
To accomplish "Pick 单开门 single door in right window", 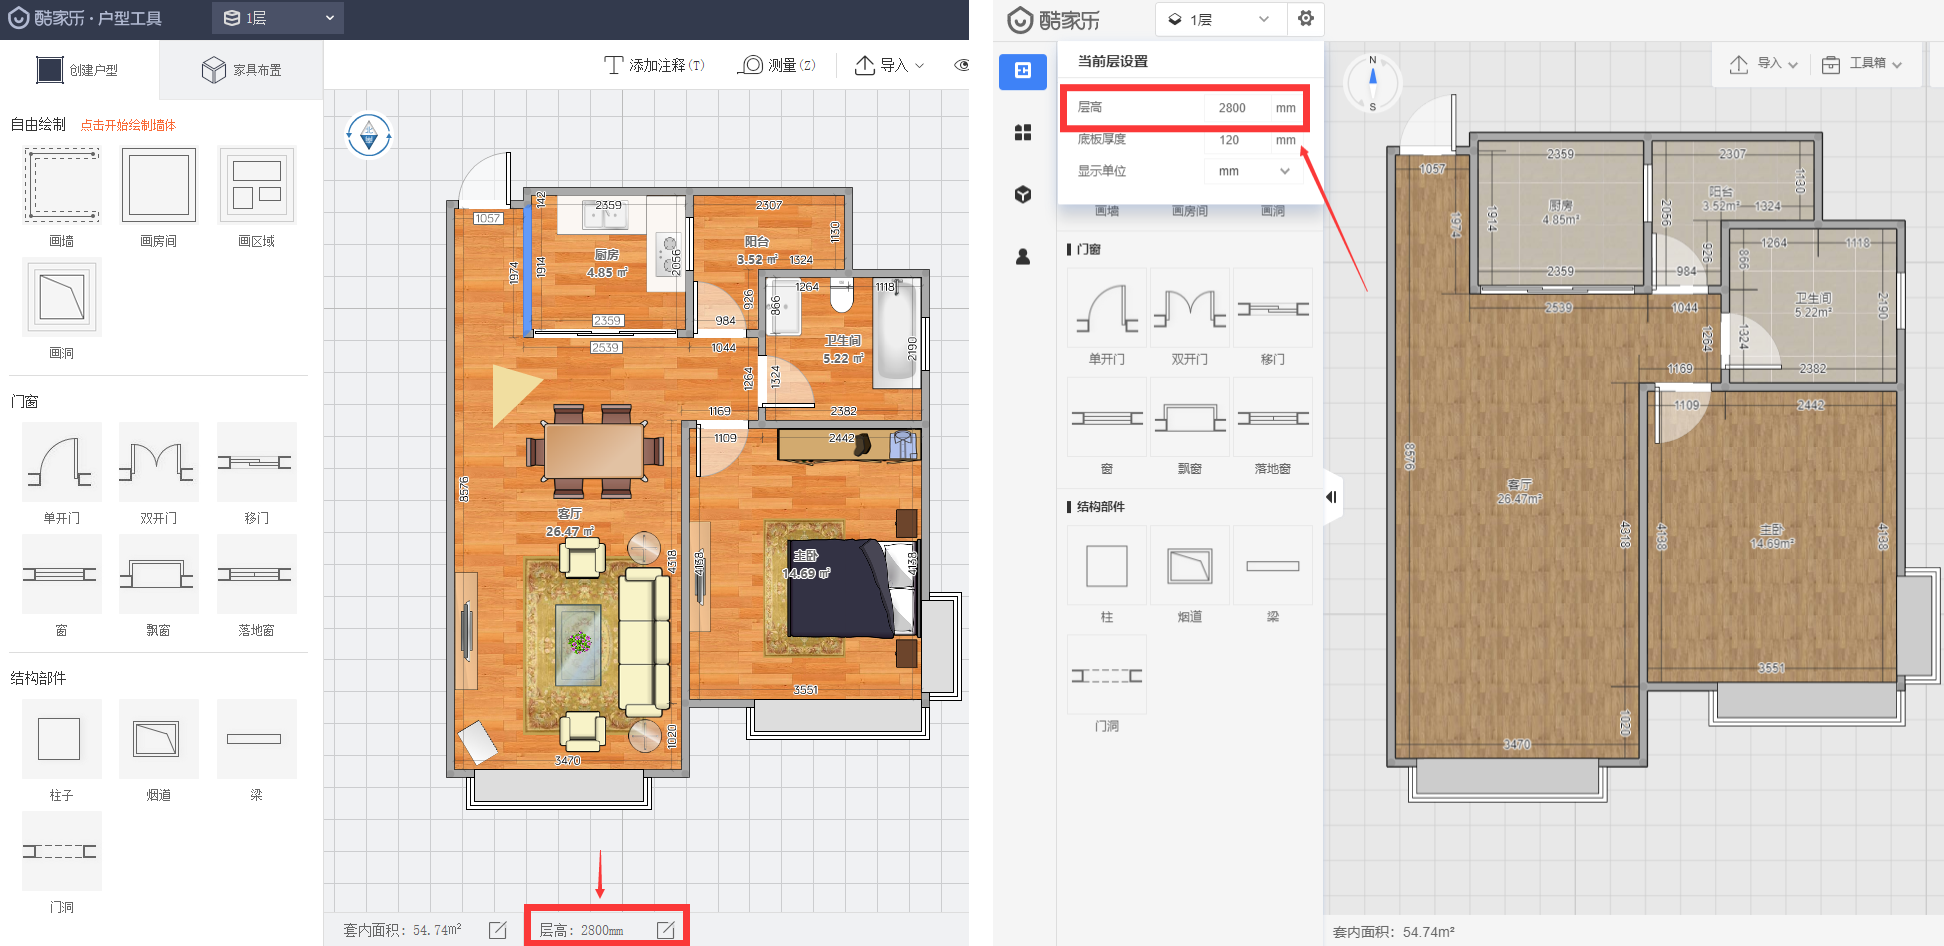I will pyautogui.click(x=1107, y=308).
